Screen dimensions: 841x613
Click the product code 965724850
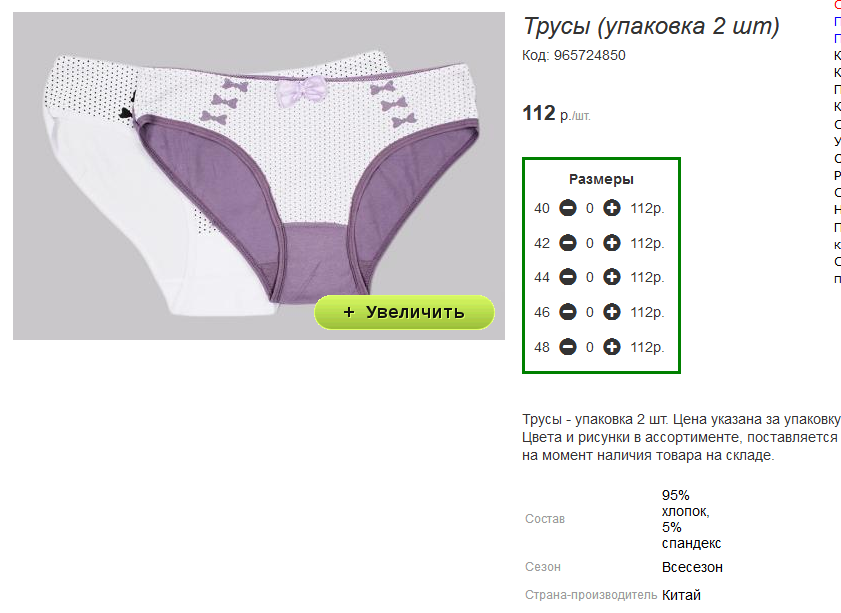coord(589,55)
